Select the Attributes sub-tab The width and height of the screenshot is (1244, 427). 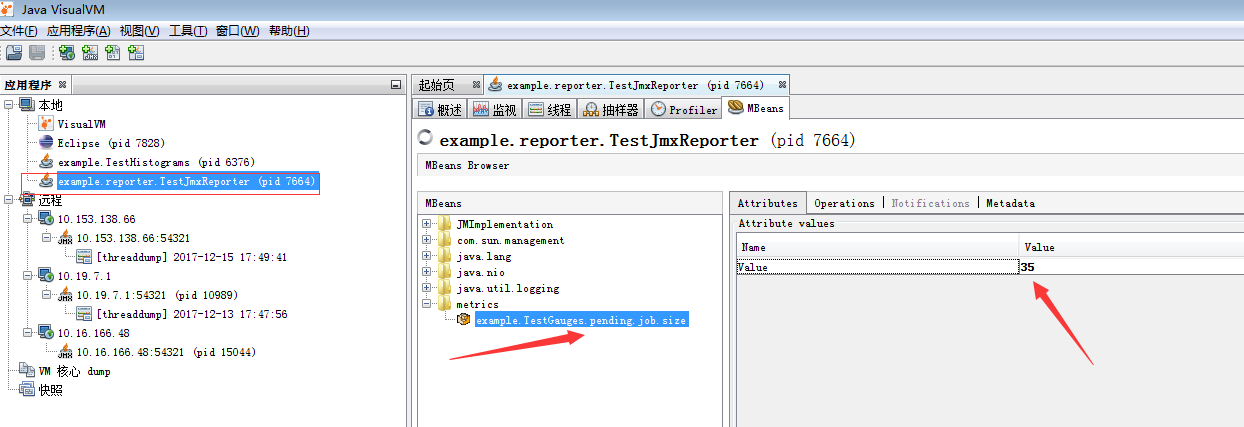pyautogui.click(x=767, y=203)
